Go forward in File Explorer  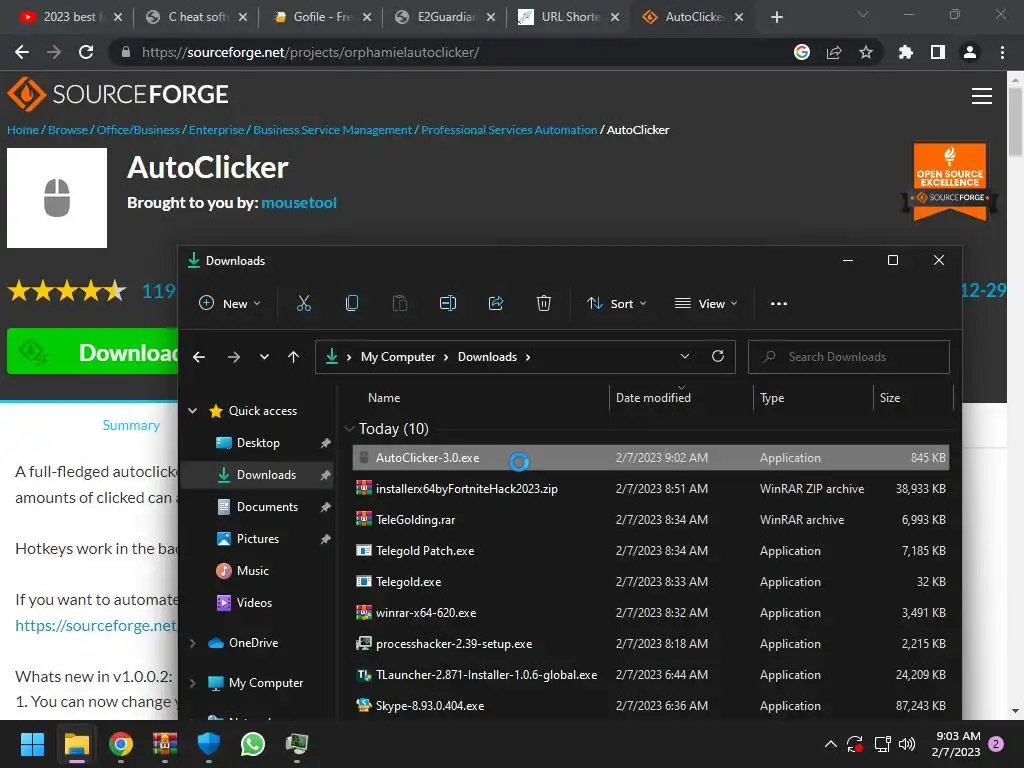pyautogui.click(x=234, y=357)
